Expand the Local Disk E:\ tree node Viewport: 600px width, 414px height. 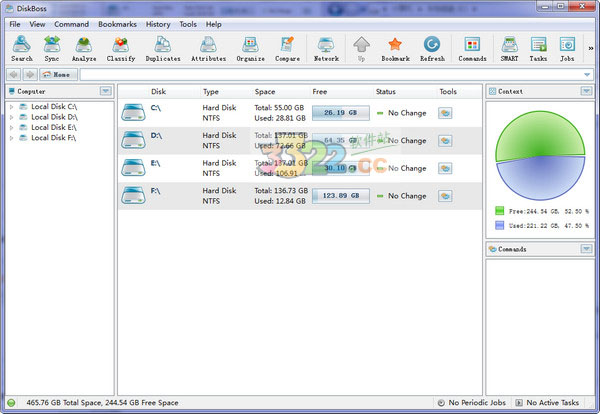coord(11,128)
